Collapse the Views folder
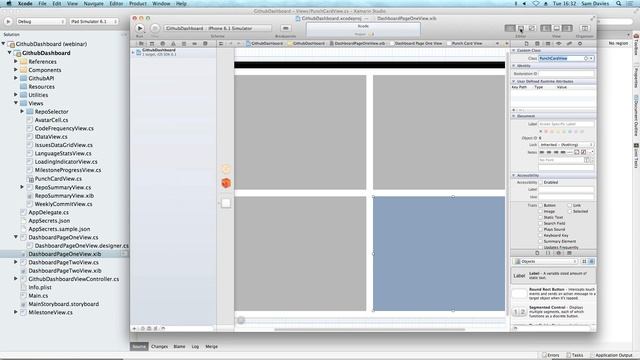Viewport: 640px width, 360px height. click(x=16, y=103)
